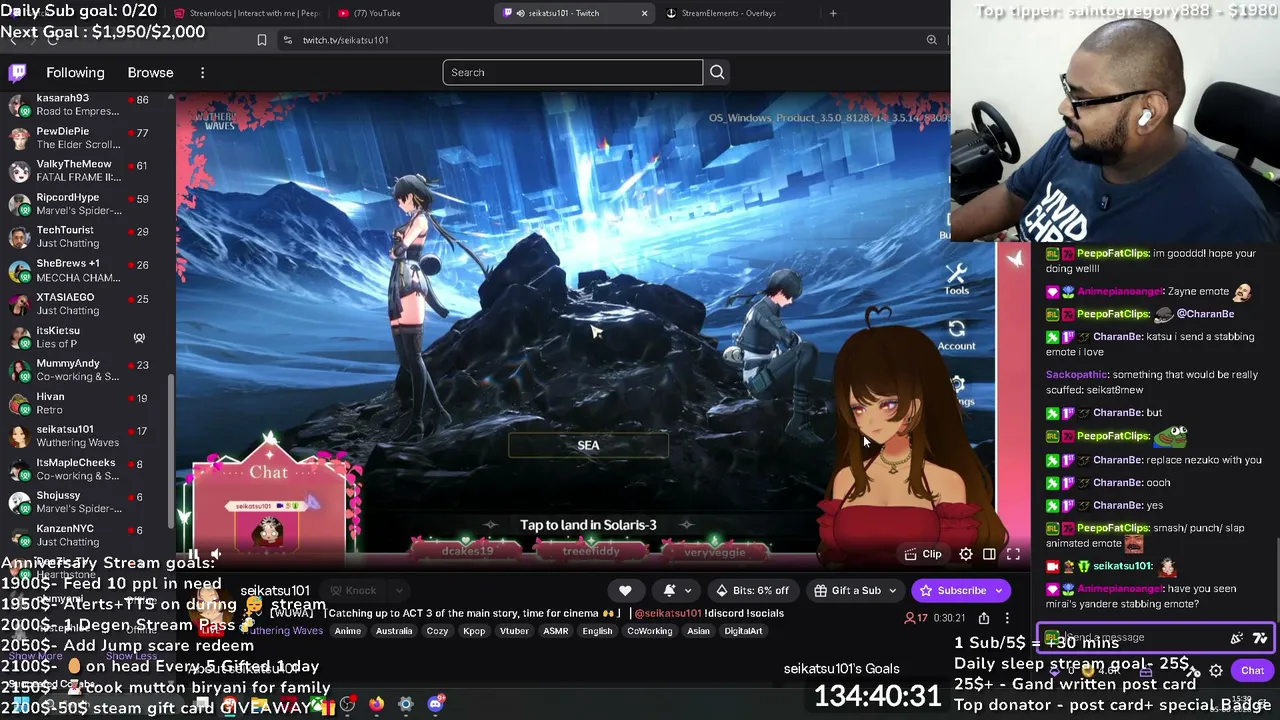Open a new browser tab
This screenshot has width=1280, height=720.
[x=833, y=13]
